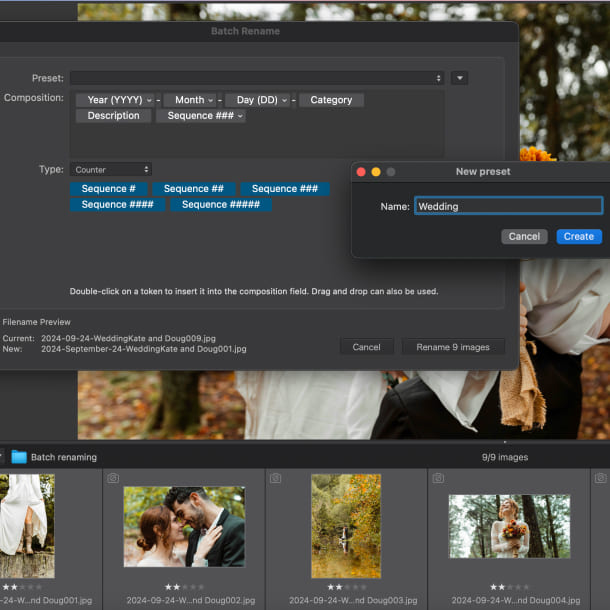610x610 pixels.
Task: Open Year (YYYY) token format menu
Action: coord(150,100)
